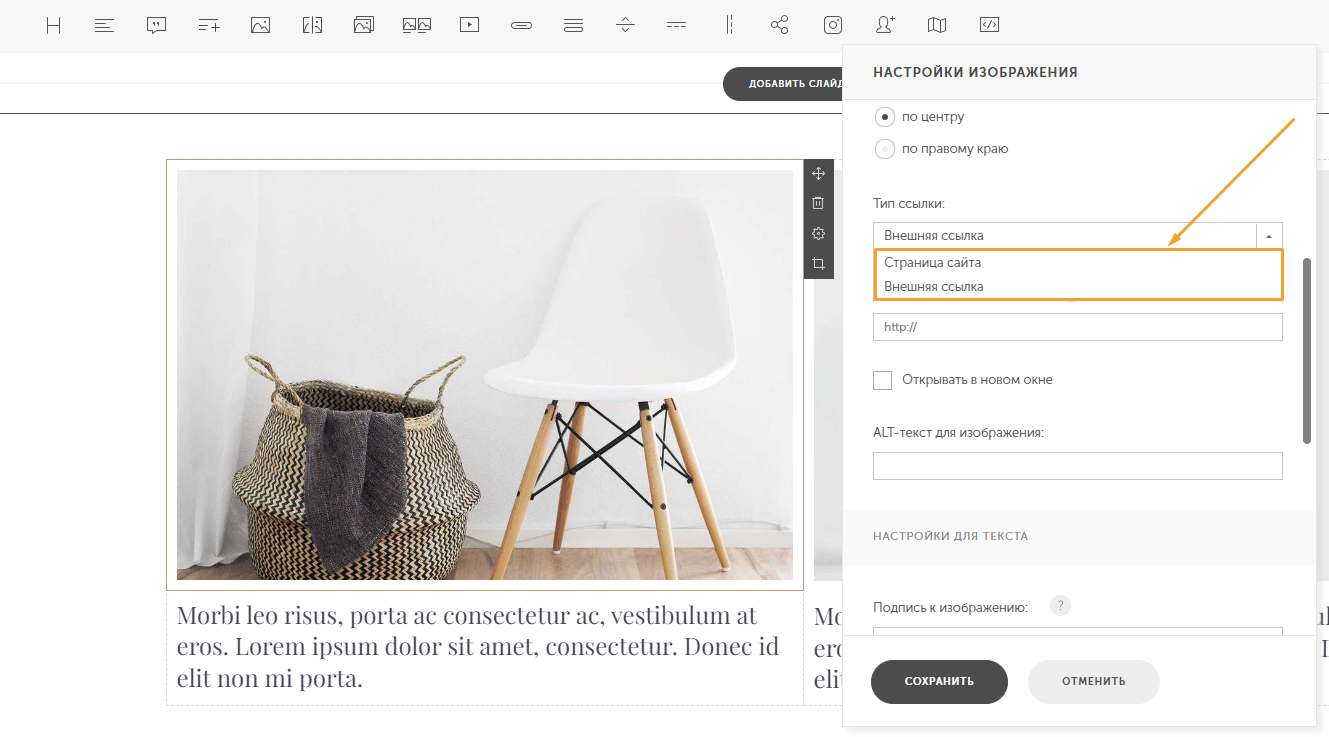Click the Настройки для текста section header

[x=950, y=536]
